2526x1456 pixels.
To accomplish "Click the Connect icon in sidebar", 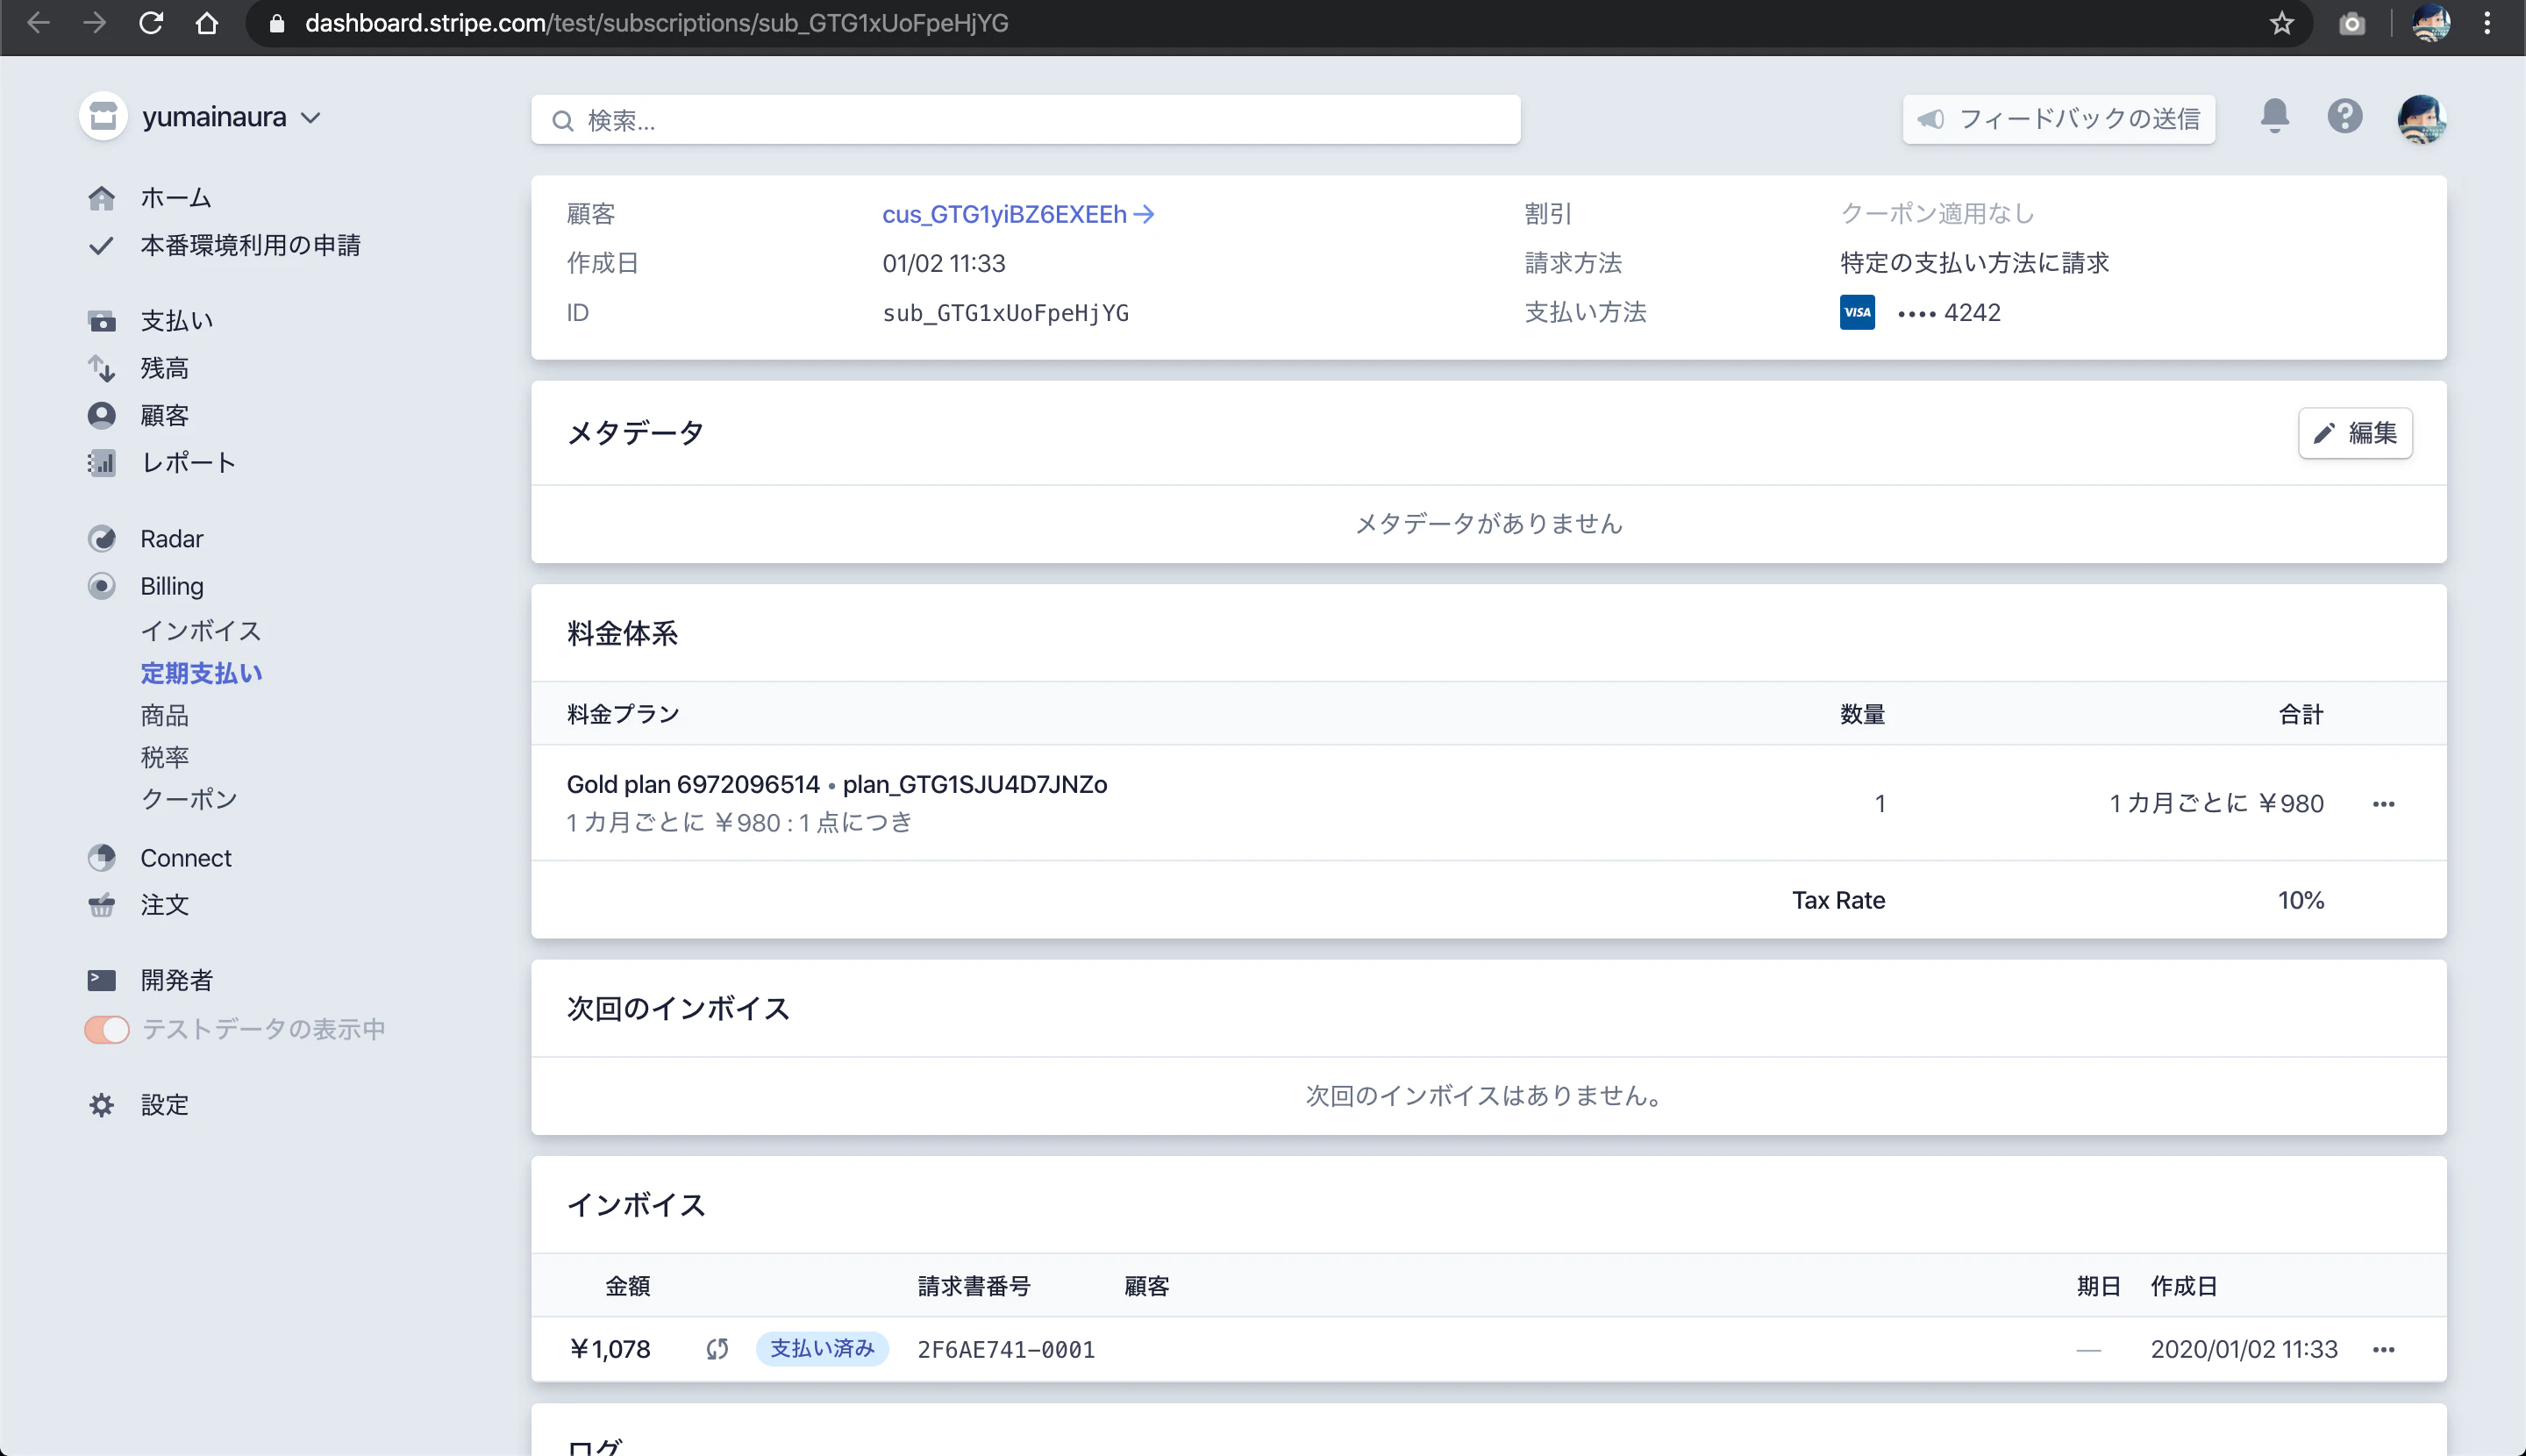I will point(101,858).
